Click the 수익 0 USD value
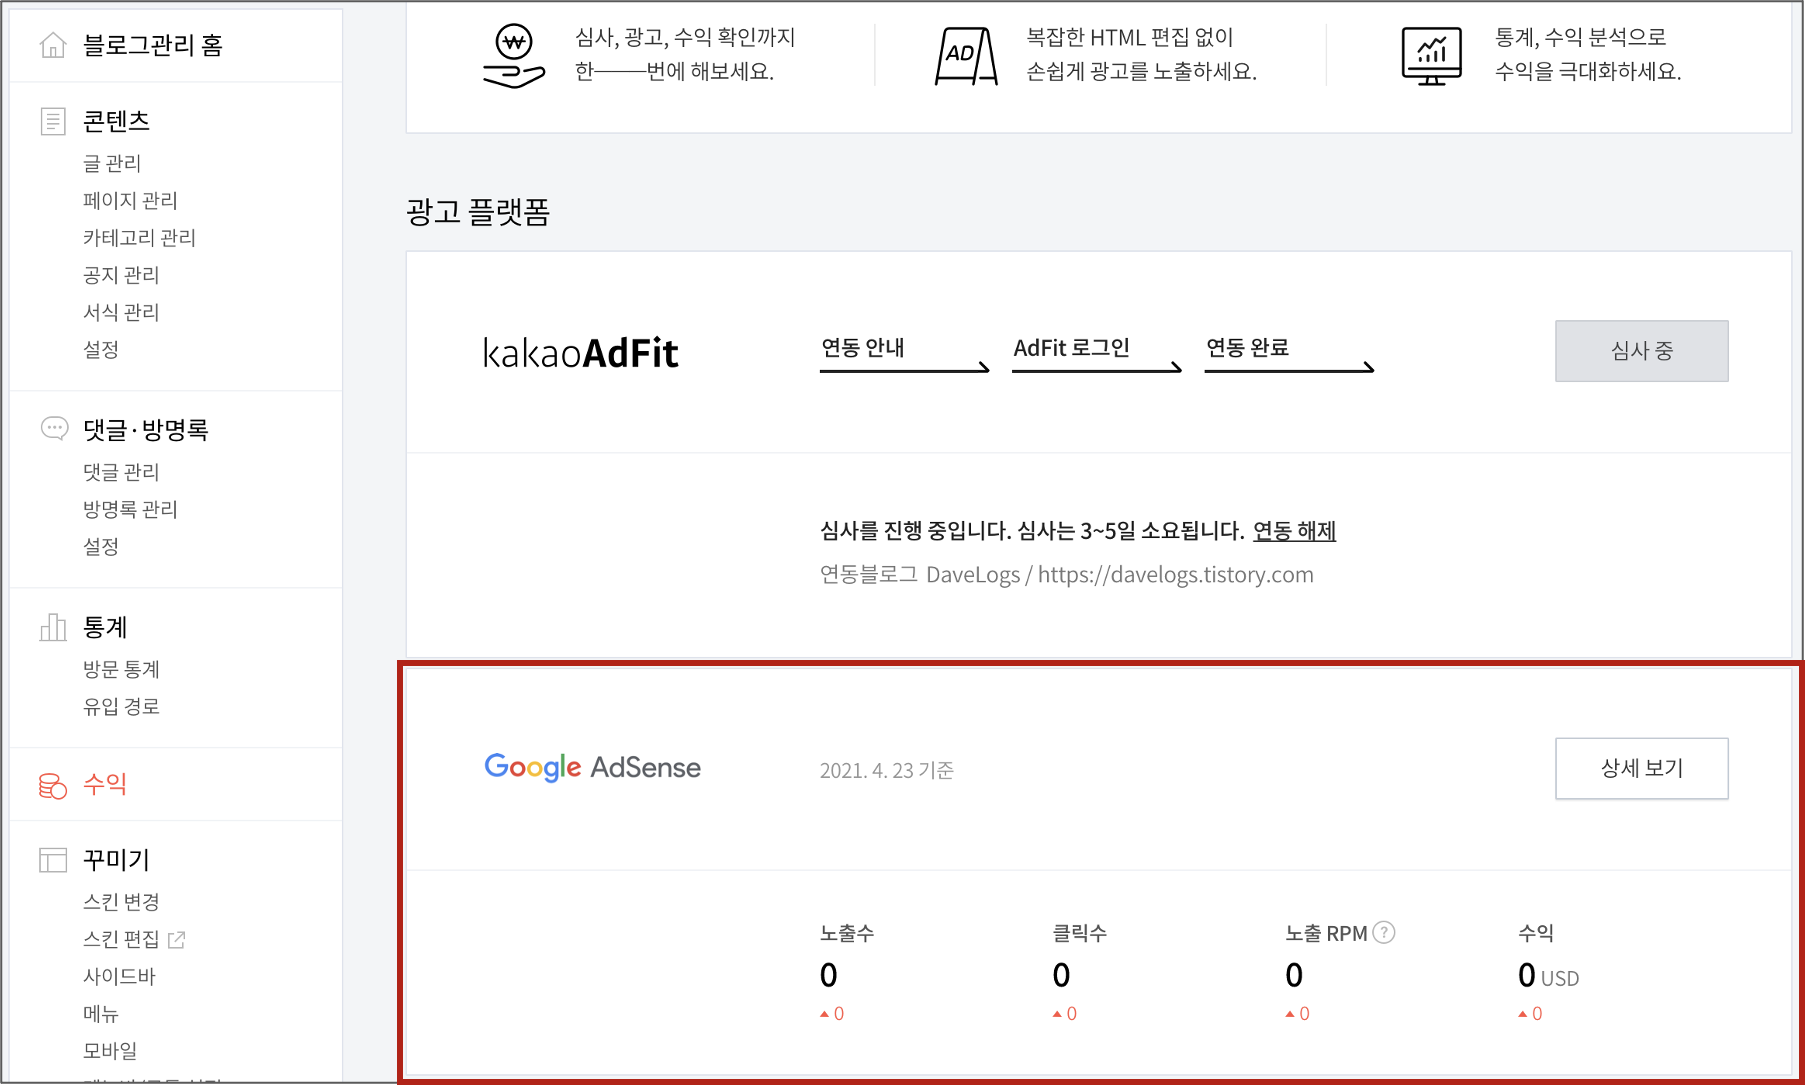This screenshot has width=1806, height=1086. point(1548,975)
